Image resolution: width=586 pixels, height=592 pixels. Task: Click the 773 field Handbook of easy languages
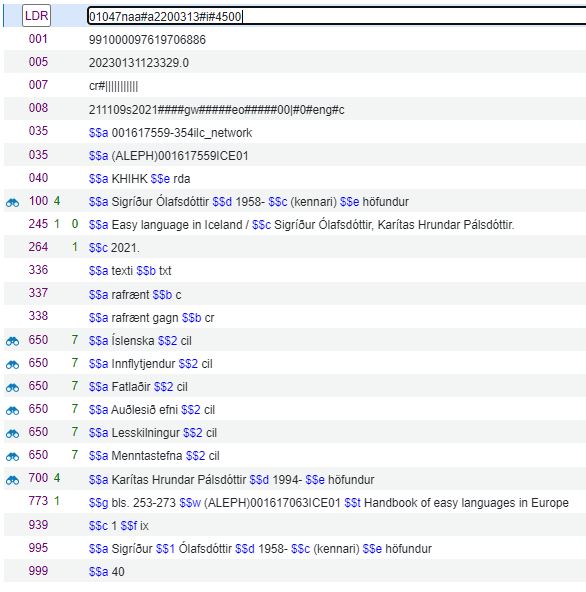pyautogui.click(x=328, y=503)
